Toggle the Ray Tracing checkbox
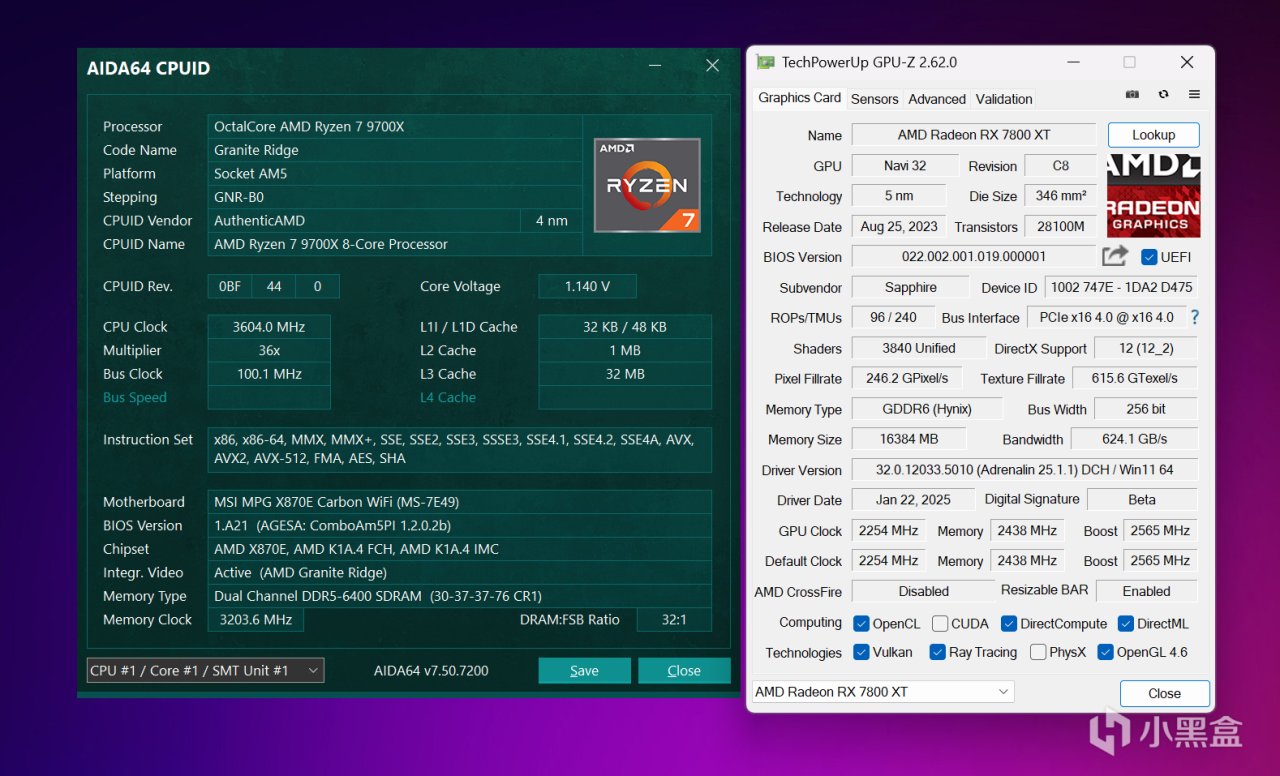This screenshot has width=1280, height=776. pyautogui.click(x=937, y=652)
